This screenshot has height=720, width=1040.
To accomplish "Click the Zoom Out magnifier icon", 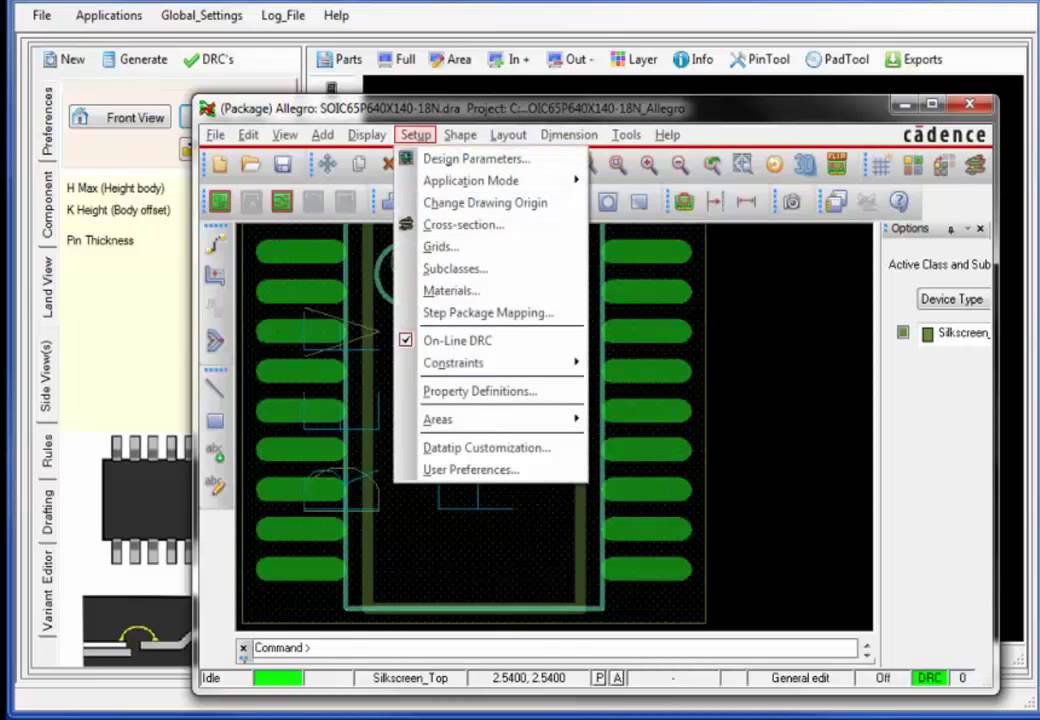I will click(x=680, y=164).
